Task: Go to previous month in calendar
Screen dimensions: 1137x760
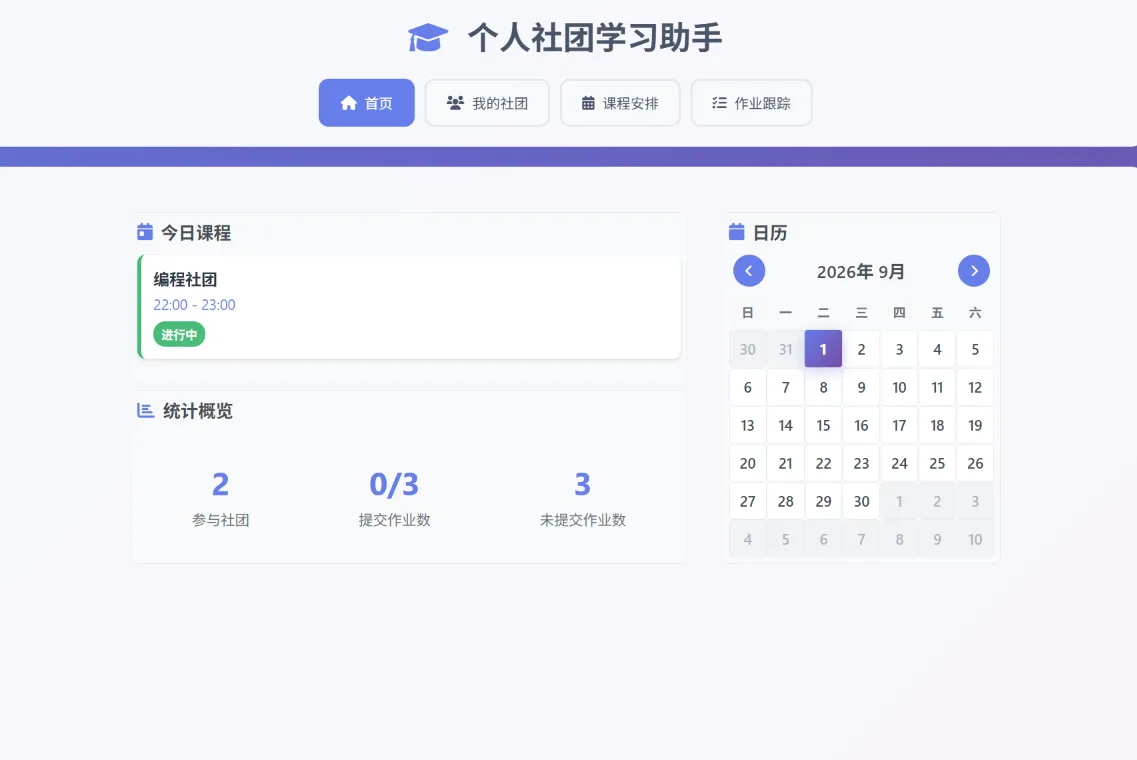Action: (x=749, y=271)
